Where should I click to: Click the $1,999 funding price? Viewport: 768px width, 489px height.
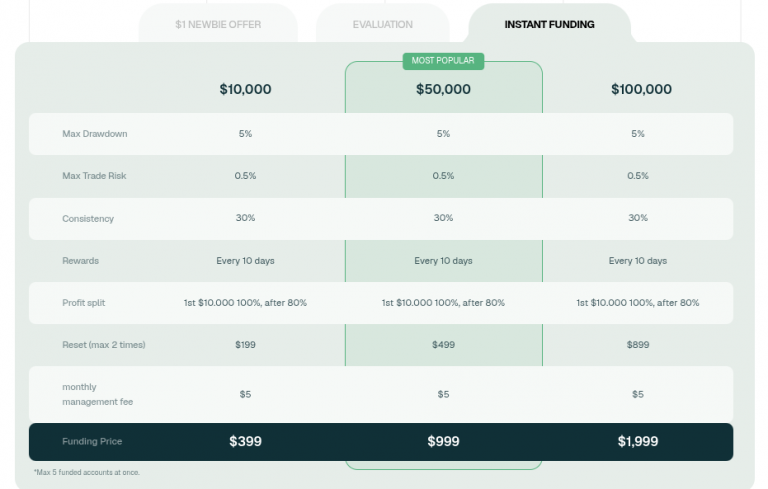638,441
